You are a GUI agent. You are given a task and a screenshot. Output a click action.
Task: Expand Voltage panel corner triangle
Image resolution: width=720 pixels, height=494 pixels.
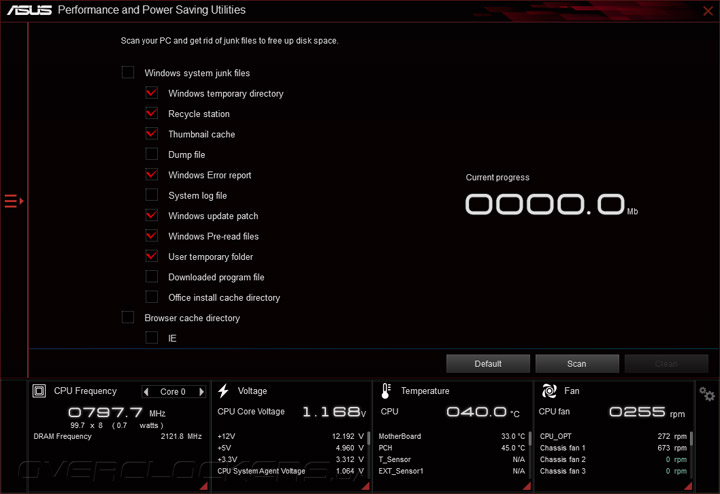[x=366, y=486]
